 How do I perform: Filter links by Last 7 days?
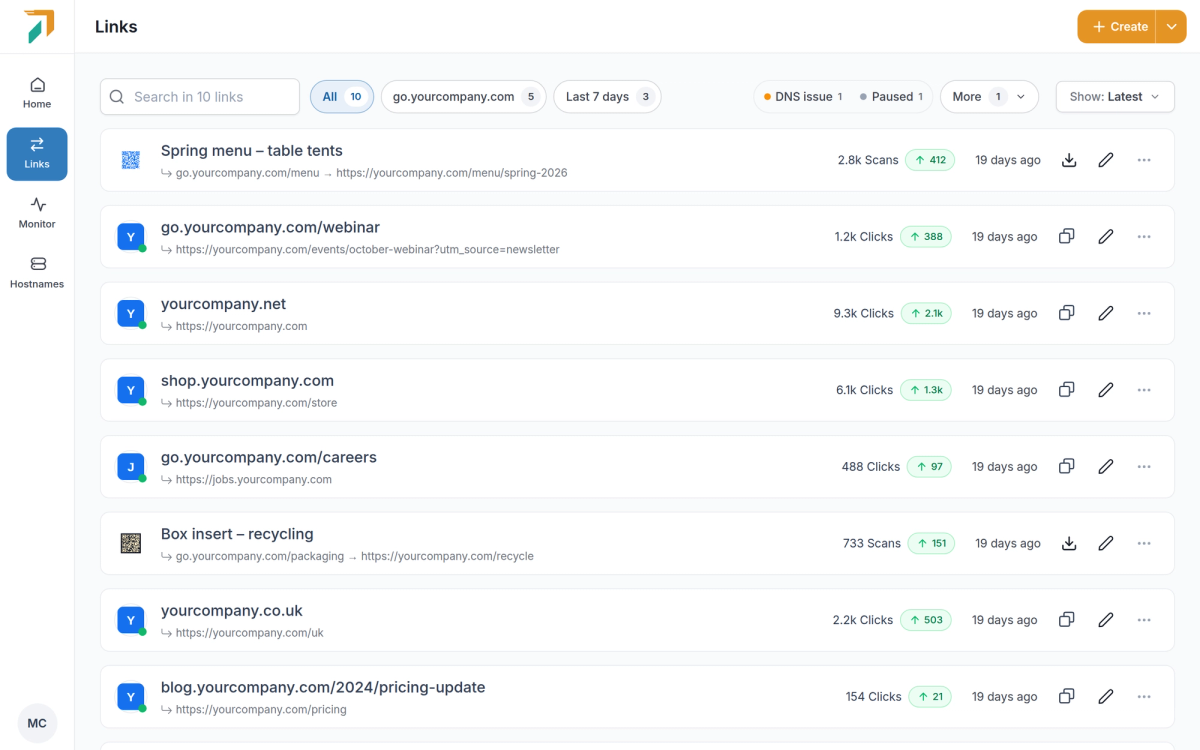607,97
